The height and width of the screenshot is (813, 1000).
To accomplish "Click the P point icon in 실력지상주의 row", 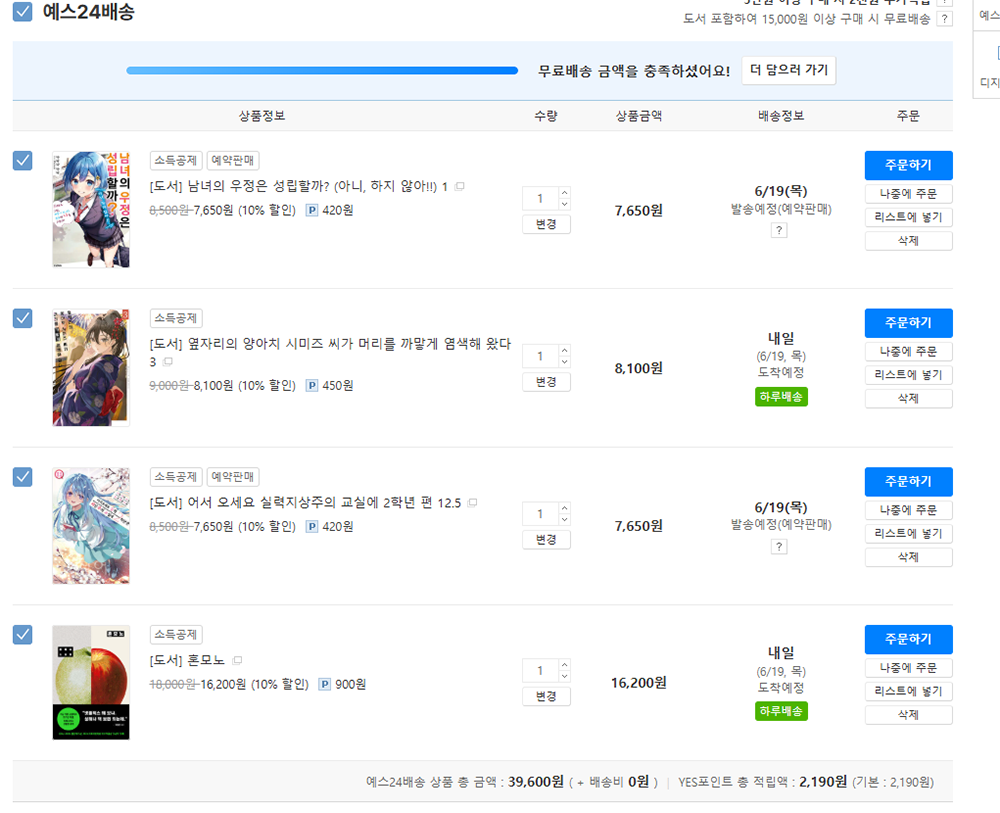I will tap(312, 527).
